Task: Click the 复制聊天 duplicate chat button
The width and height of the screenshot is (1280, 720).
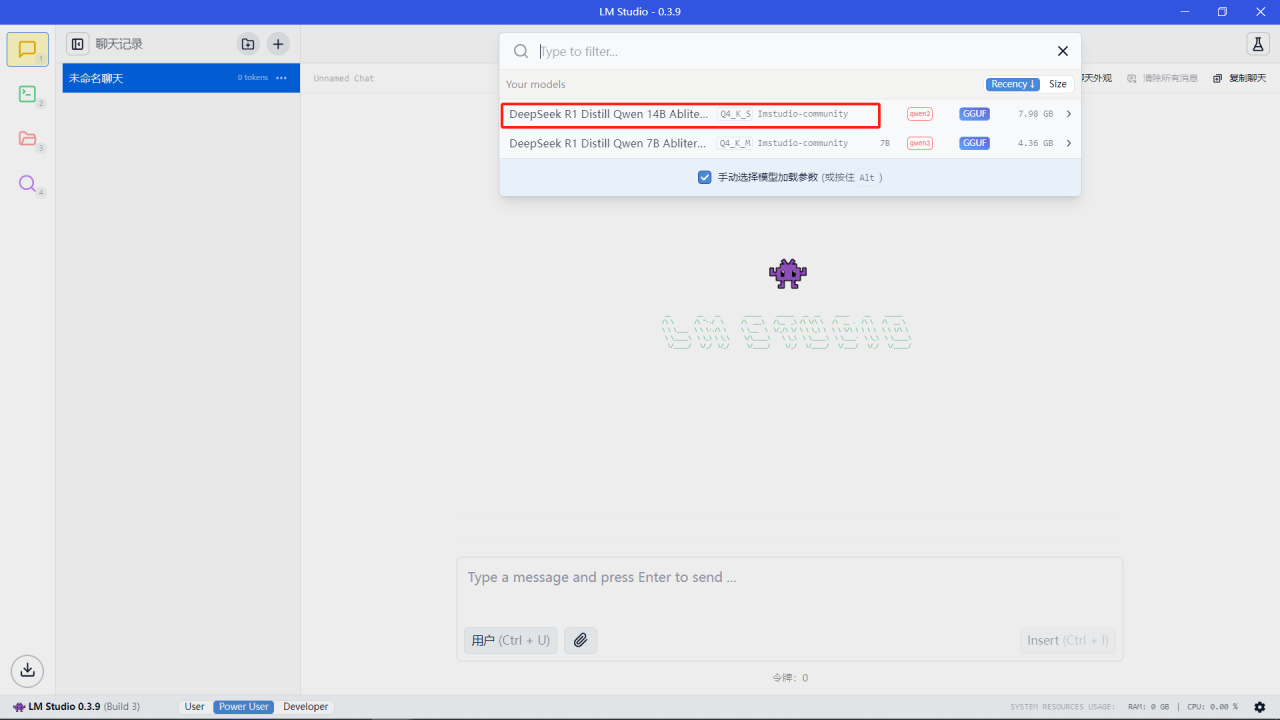Action: click(1240, 78)
